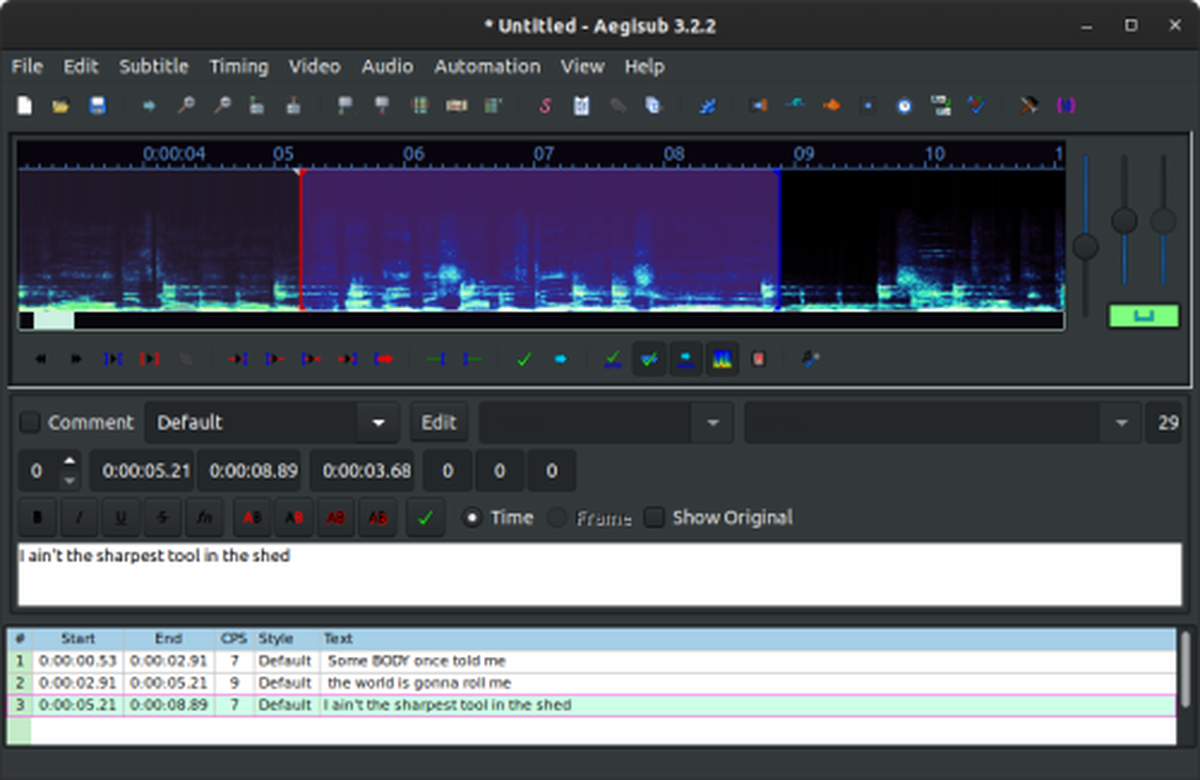Open the Automation menu
This screenshot has width=1200, height=780.
tap(487, 66)
